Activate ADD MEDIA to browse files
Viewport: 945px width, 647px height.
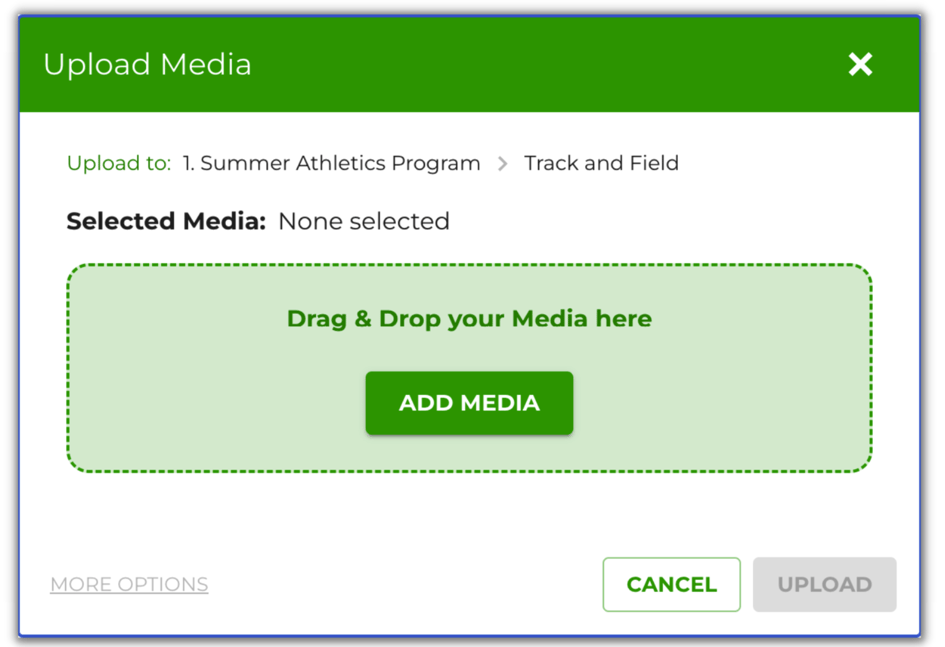pos(469,403)
